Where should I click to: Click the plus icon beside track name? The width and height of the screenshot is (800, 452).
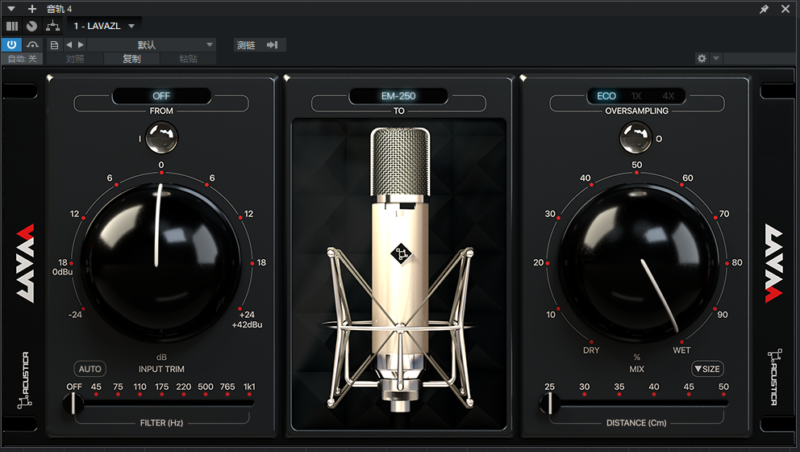tap(31, 8)
